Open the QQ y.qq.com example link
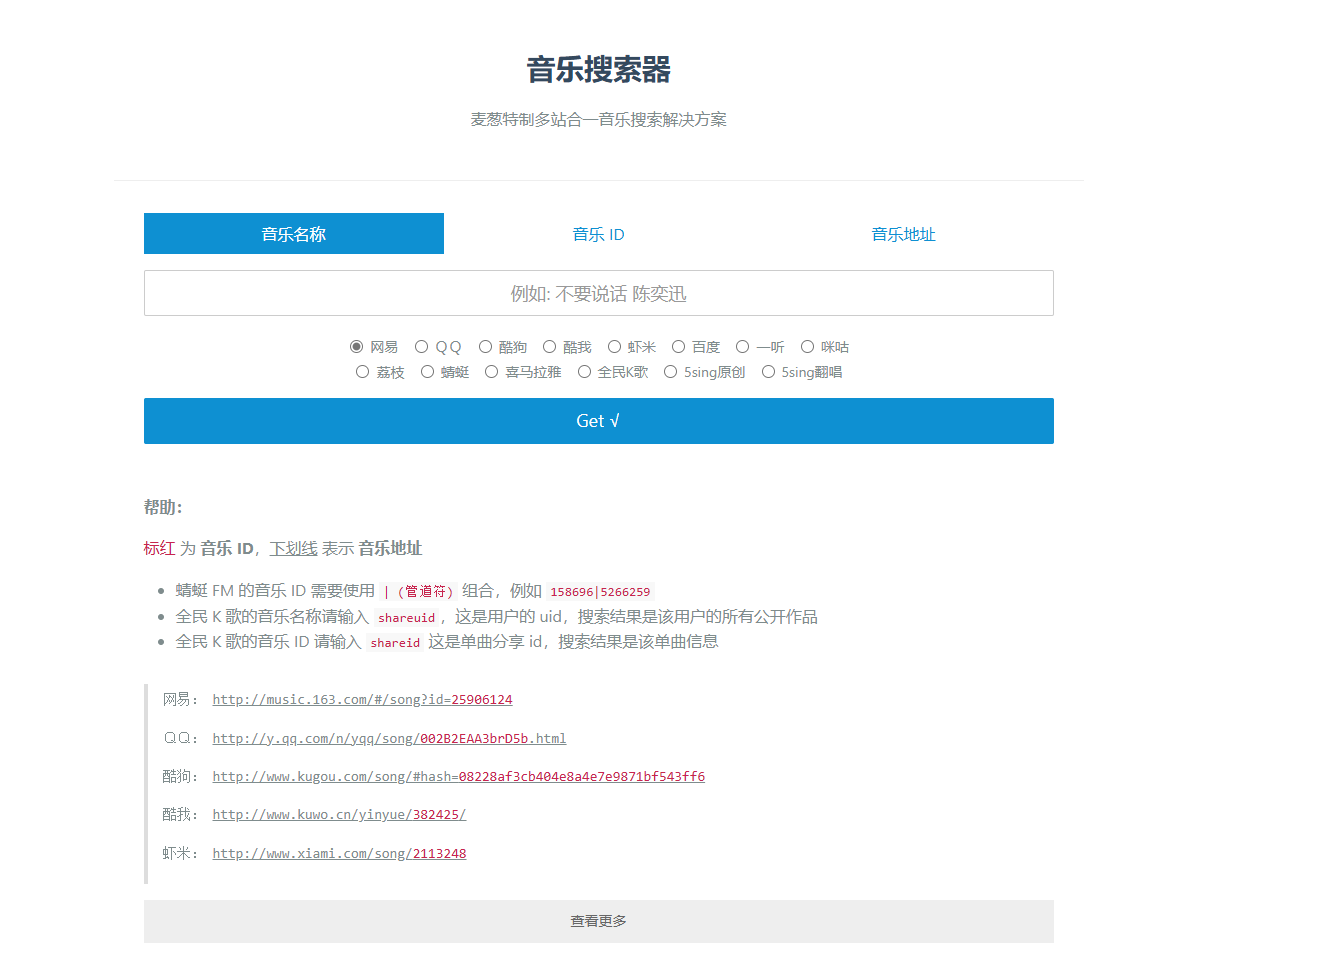 point(389,739)
